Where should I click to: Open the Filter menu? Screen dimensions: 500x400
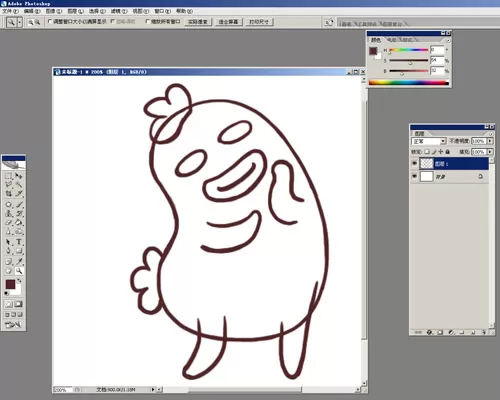point(119,11)
